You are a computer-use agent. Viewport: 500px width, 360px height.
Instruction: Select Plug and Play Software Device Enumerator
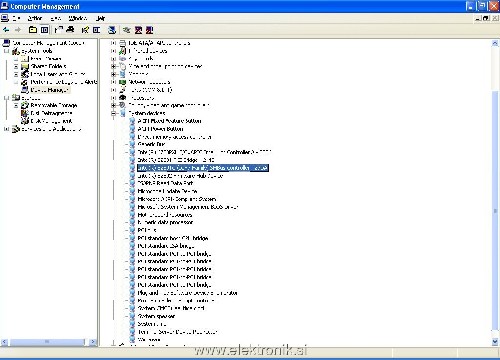[x=187, y=293]
